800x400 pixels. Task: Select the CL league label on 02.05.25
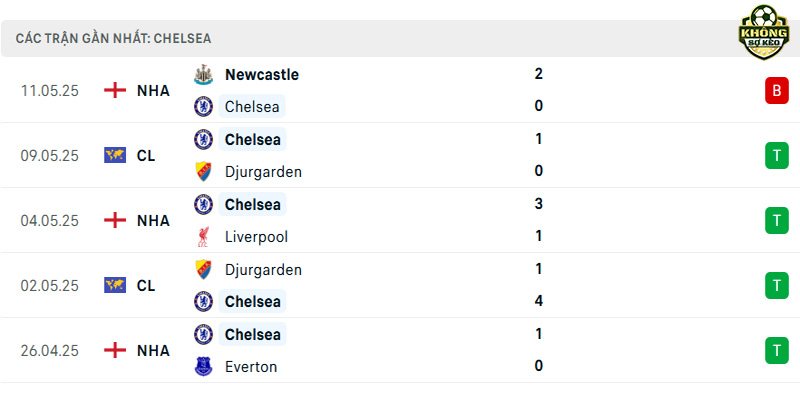tap(146, 286)
